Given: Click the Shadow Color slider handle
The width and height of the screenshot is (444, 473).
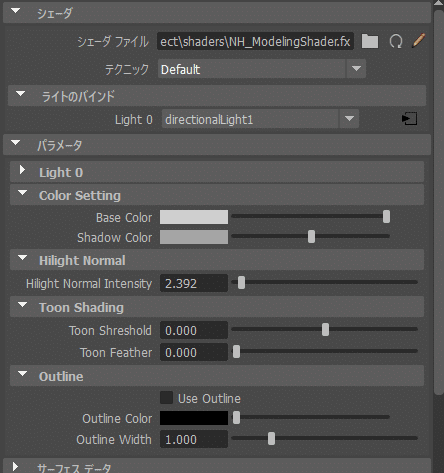Looking at the screenshot, I should click(x=311, y=236).
